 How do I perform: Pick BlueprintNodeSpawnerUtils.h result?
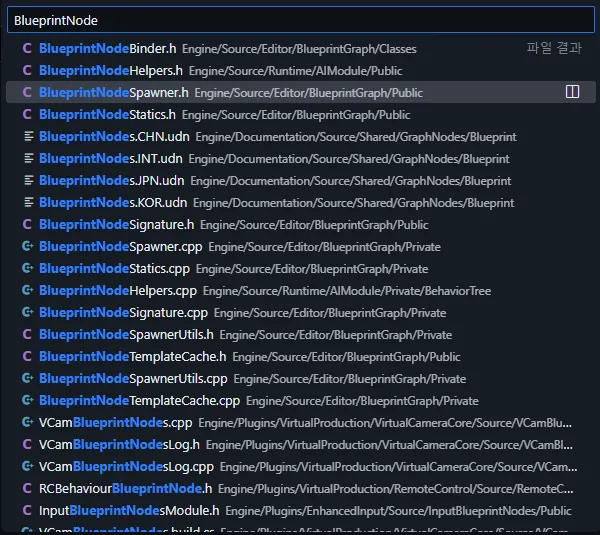(x=301, y=334)
